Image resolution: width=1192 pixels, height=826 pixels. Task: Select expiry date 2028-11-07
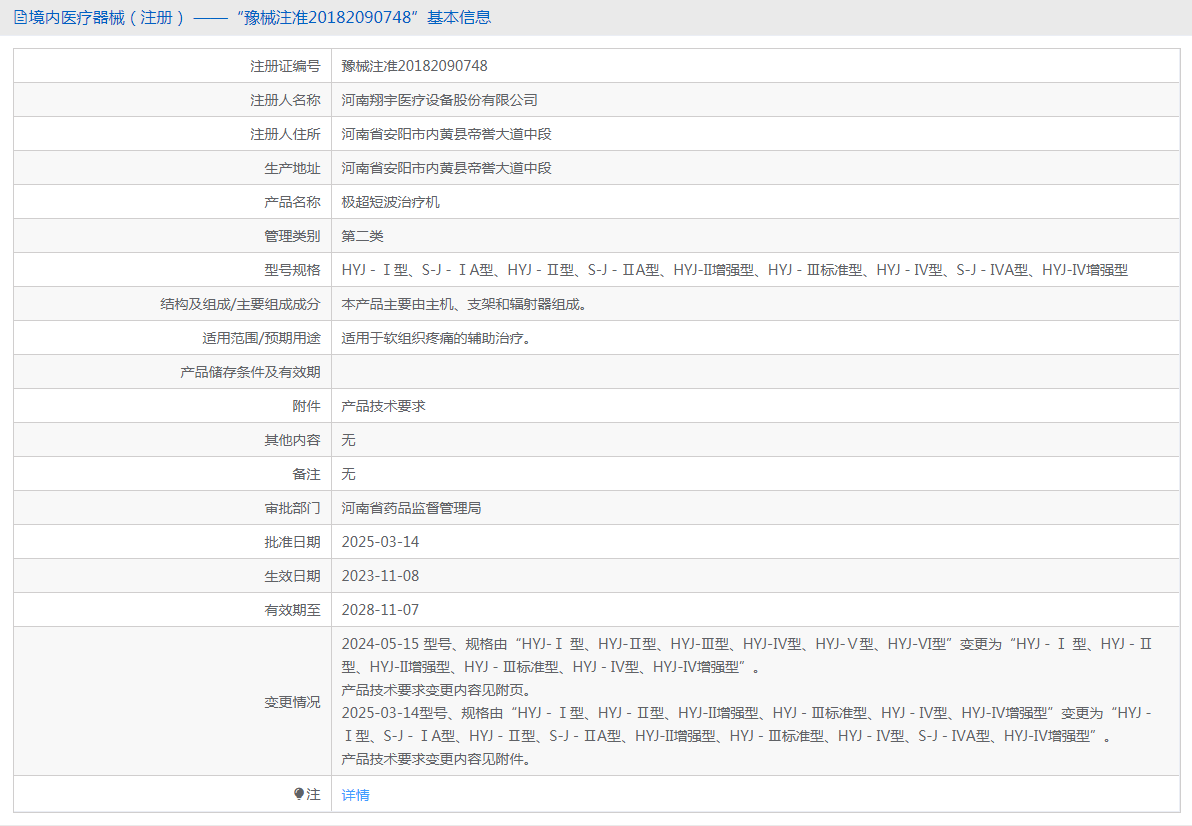(380, 610)
